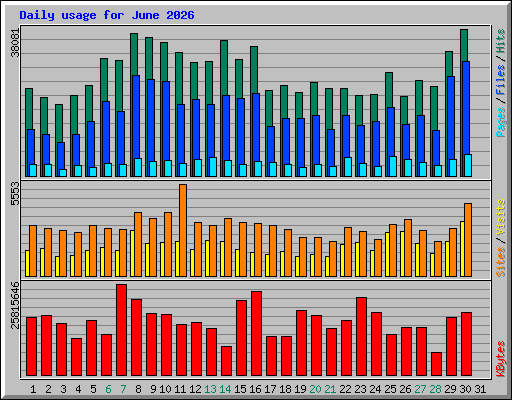Click day label 16 on the x-axis
This screenshot has width=512, height=400.
click(255, 389)
